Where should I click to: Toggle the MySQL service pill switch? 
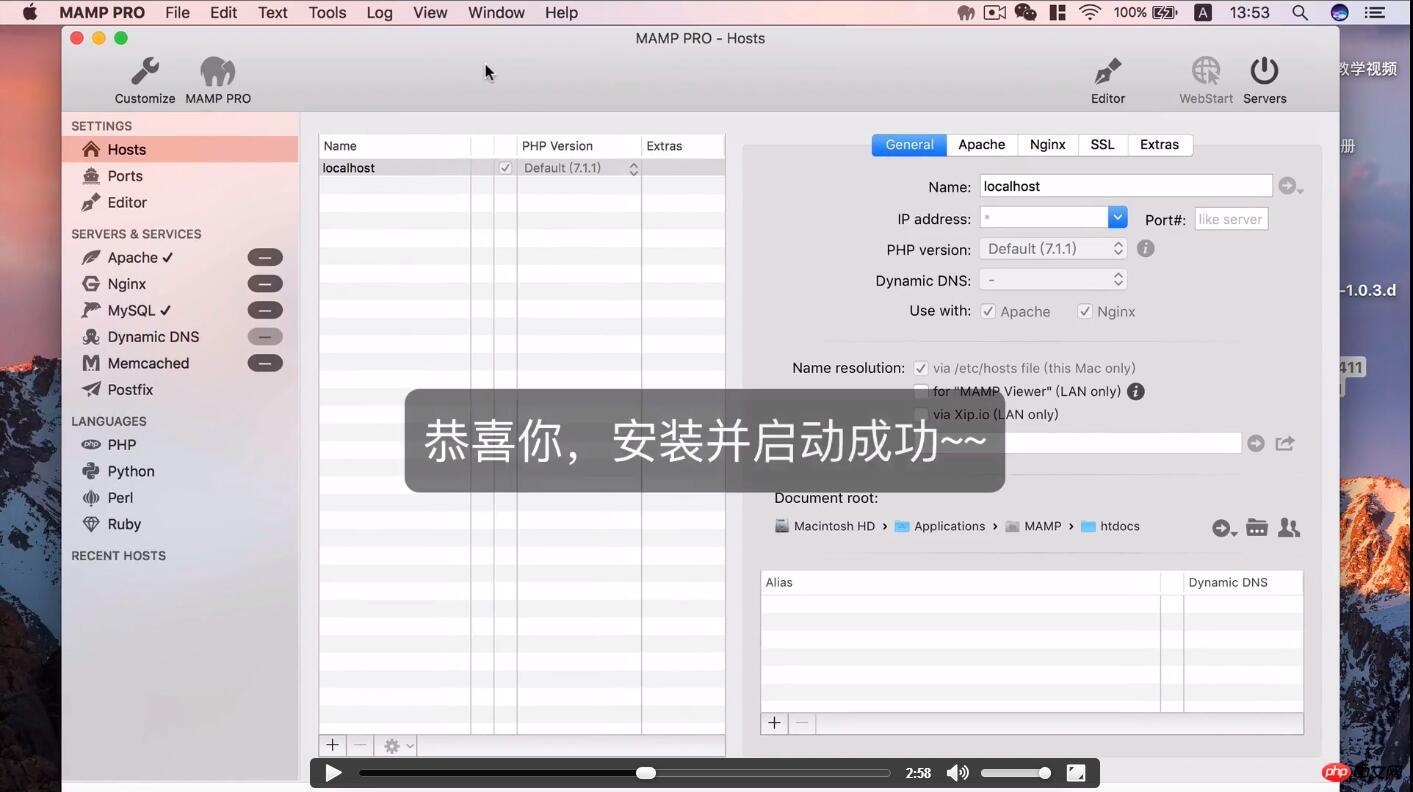click(x=265, y=310)
